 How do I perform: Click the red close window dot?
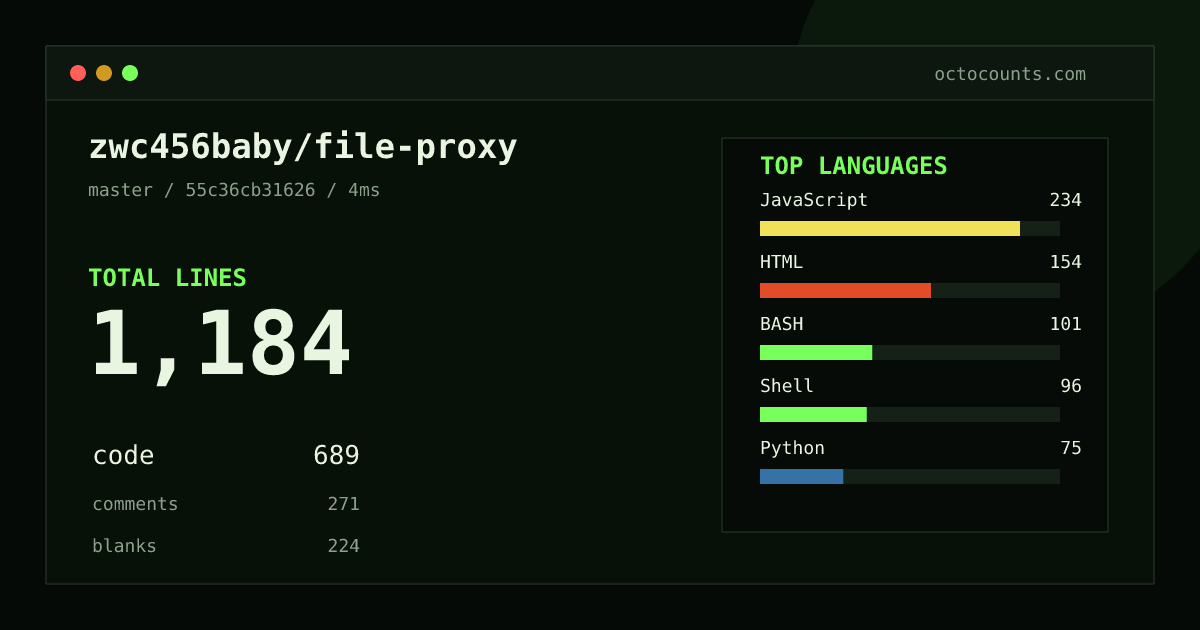(78, 73)
